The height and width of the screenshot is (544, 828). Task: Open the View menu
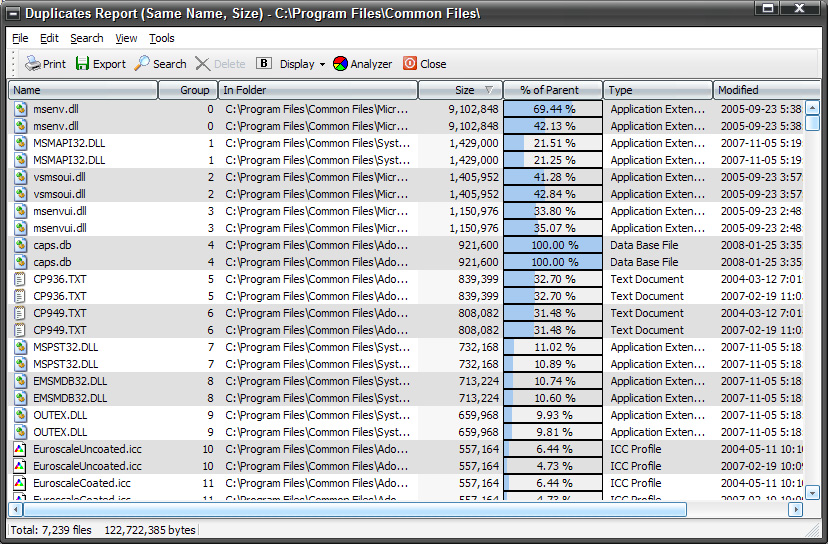point(126,38)
